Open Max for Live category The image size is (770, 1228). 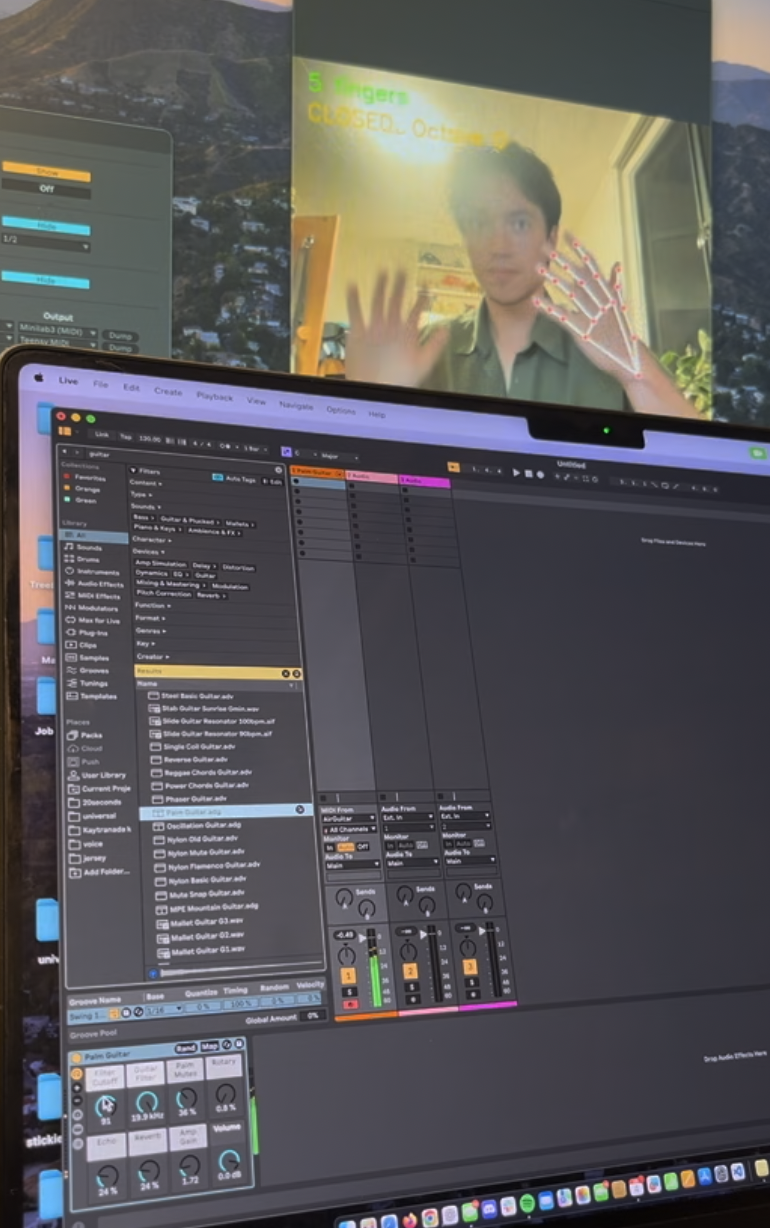click(93, 621)
